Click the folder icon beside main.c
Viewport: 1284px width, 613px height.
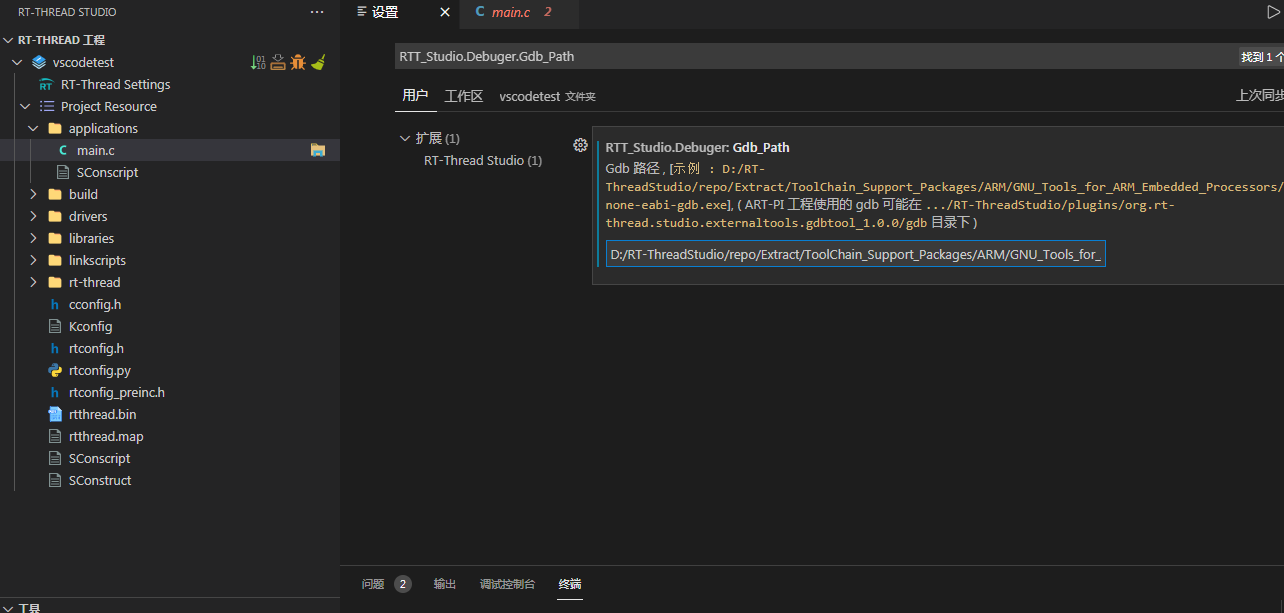click(x=317, y=149)
